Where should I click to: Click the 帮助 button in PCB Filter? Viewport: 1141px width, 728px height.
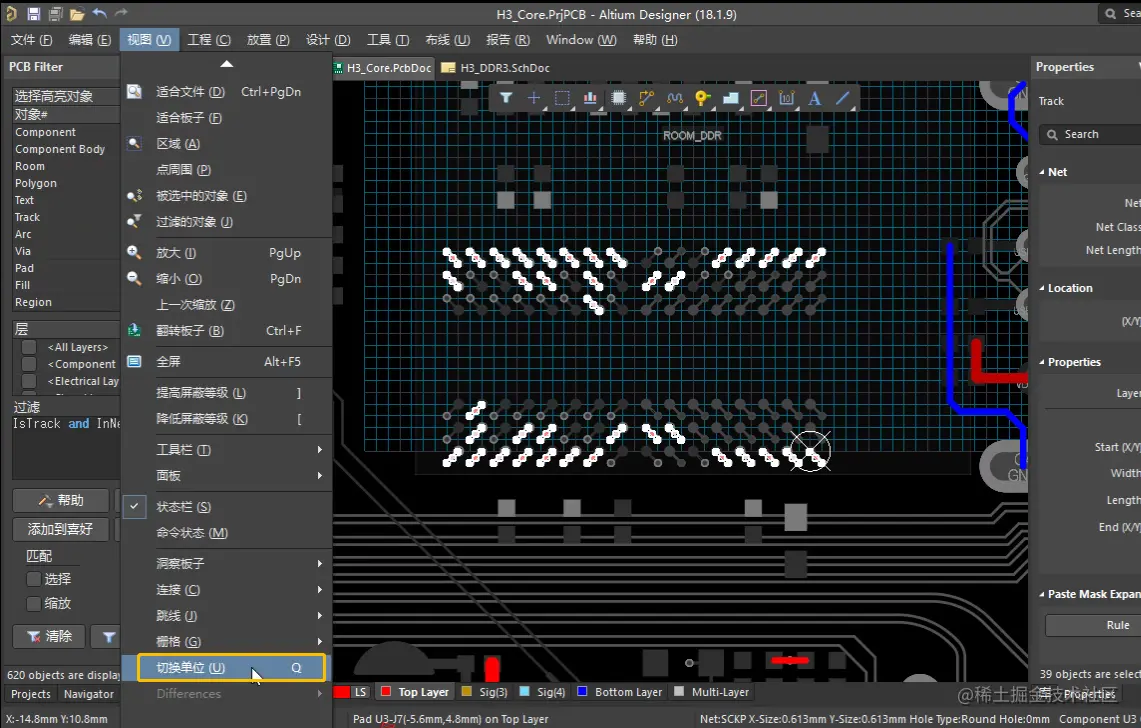point(61,500)
